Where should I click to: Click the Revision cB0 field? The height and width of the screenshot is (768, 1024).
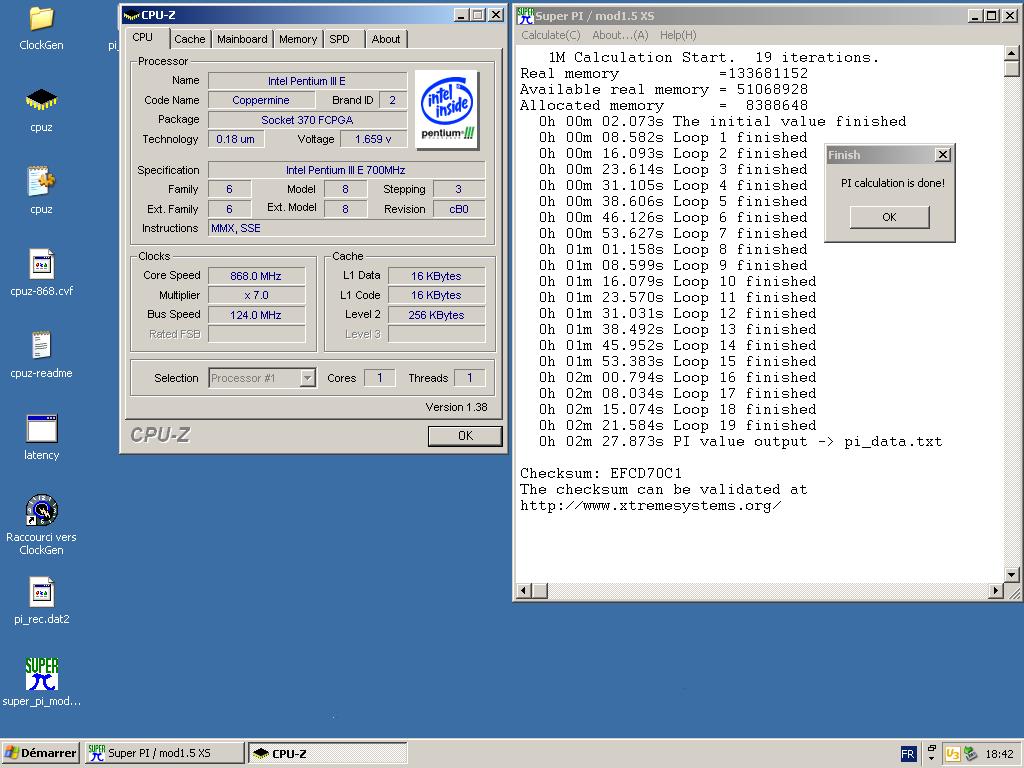point(459,209)
